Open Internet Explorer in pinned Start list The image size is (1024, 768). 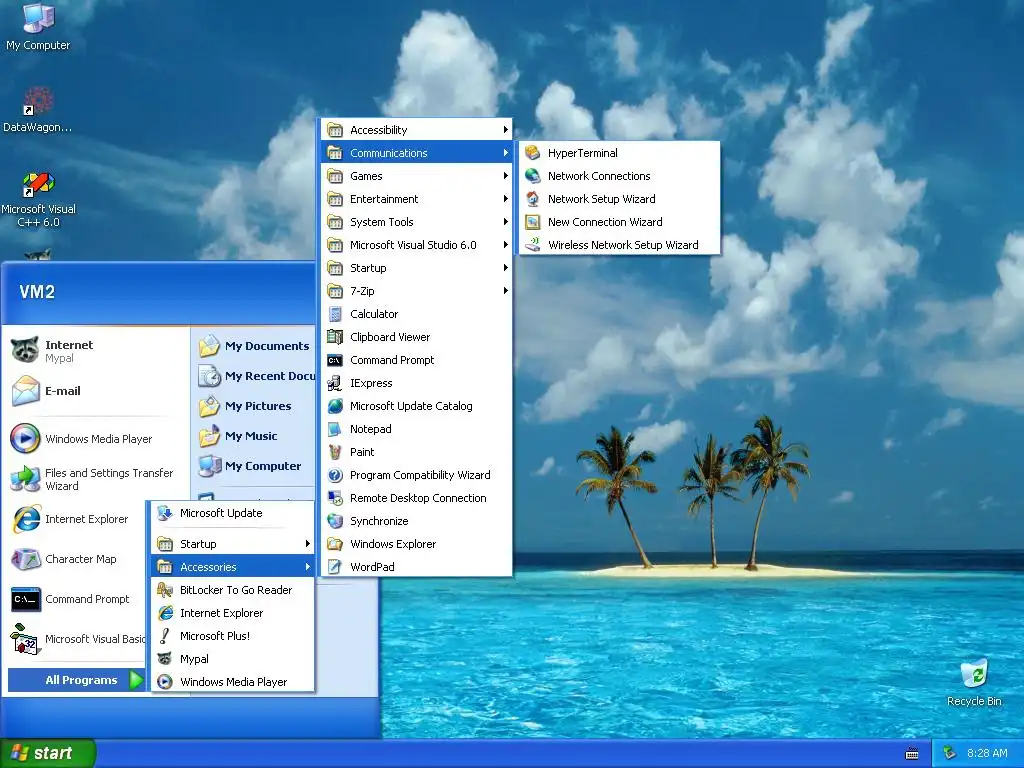tap(75, 519)
